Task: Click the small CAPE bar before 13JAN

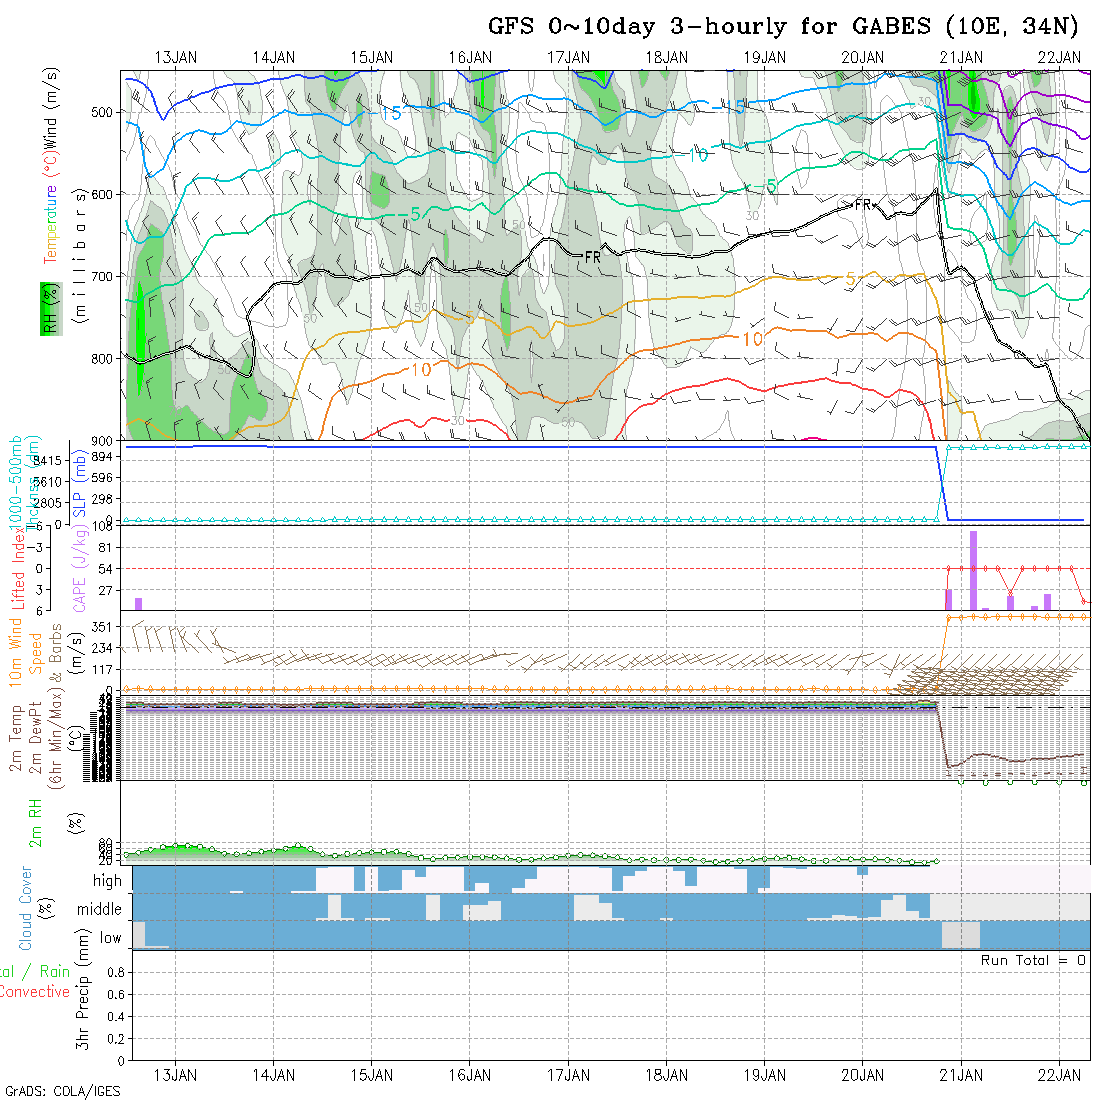Action: [x=139, y=603]
